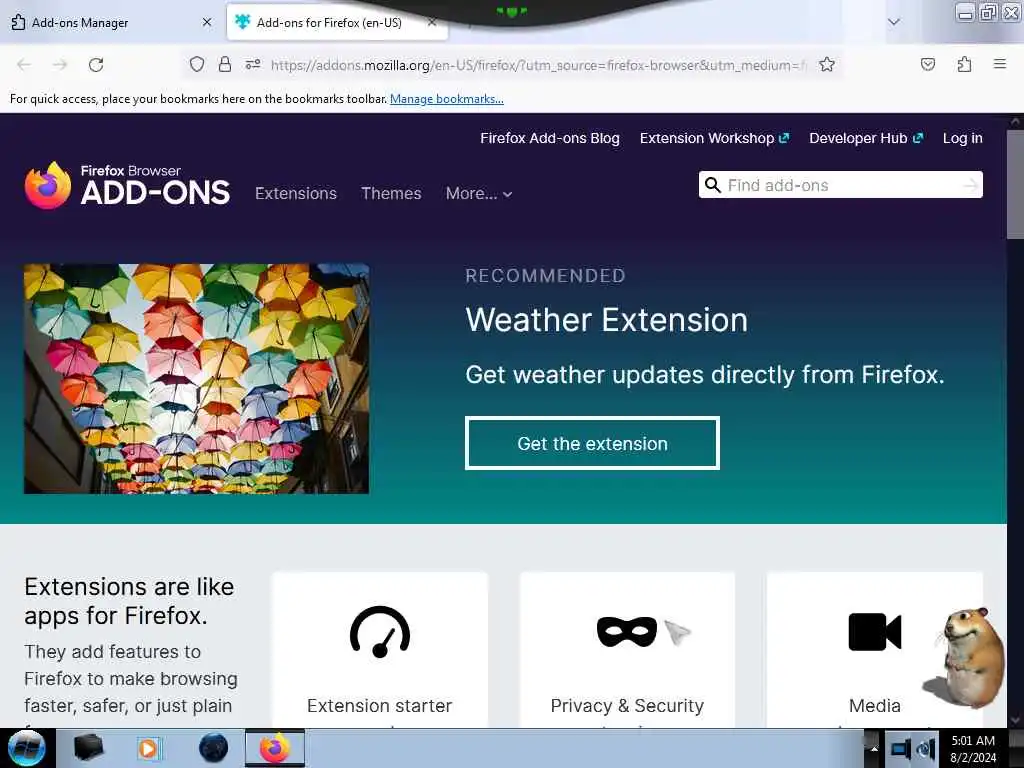The image size is (1024, 768).
Task: Bookmark this page with the star icon
Action: point(827,64)
